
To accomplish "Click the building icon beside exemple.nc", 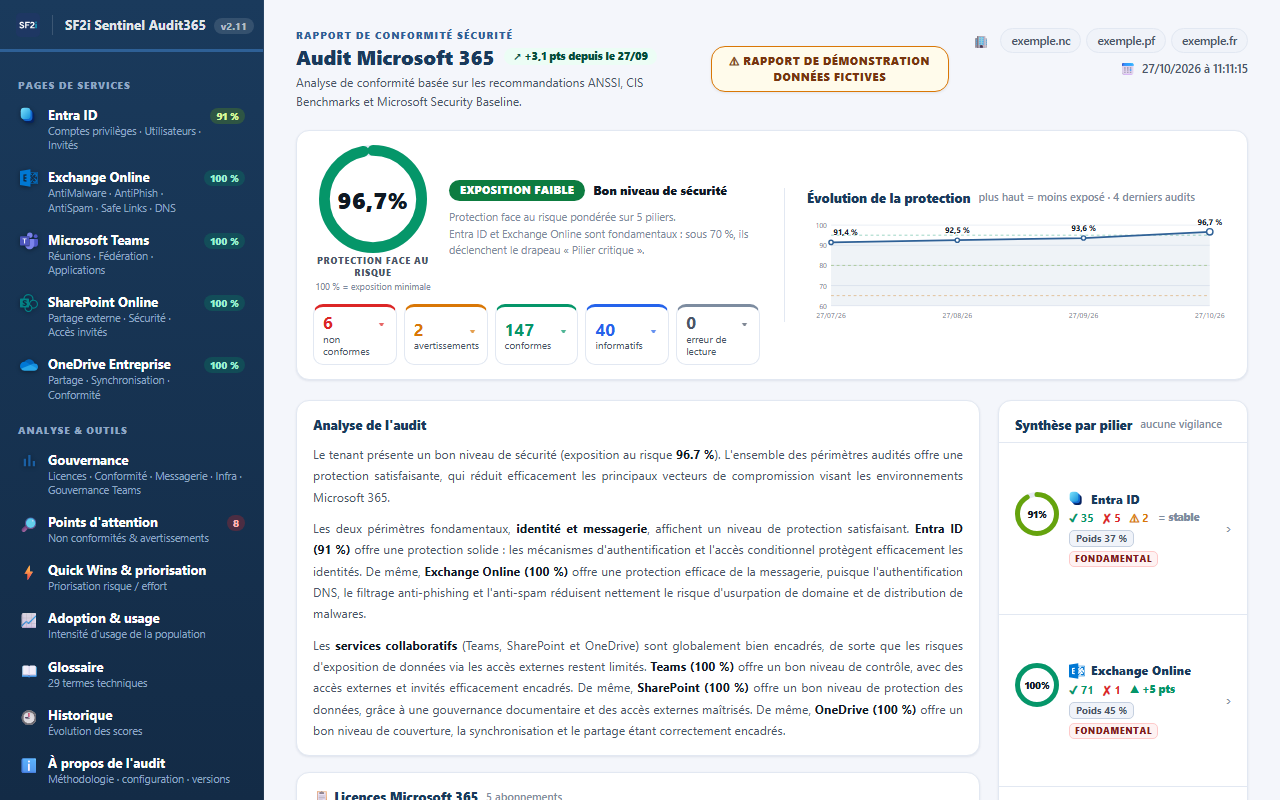I will coord(981,42).
